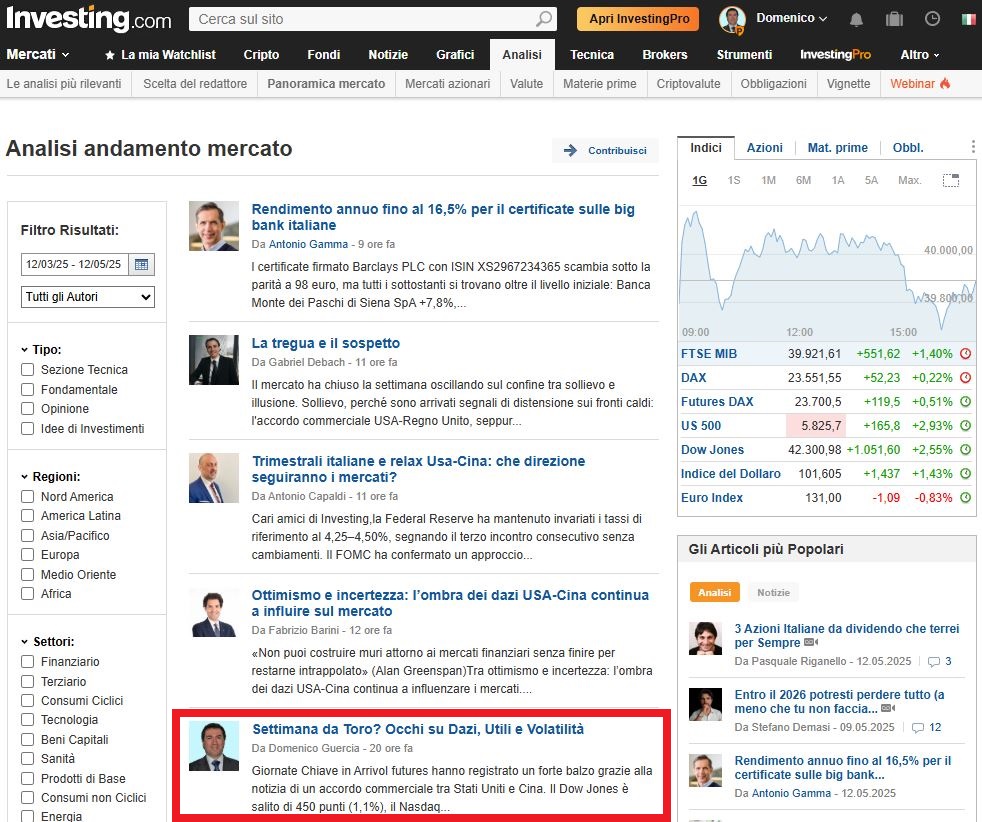982x822 pixels.
Task: Open the market widget three-dot menu
Action: (x=973, y=147)
